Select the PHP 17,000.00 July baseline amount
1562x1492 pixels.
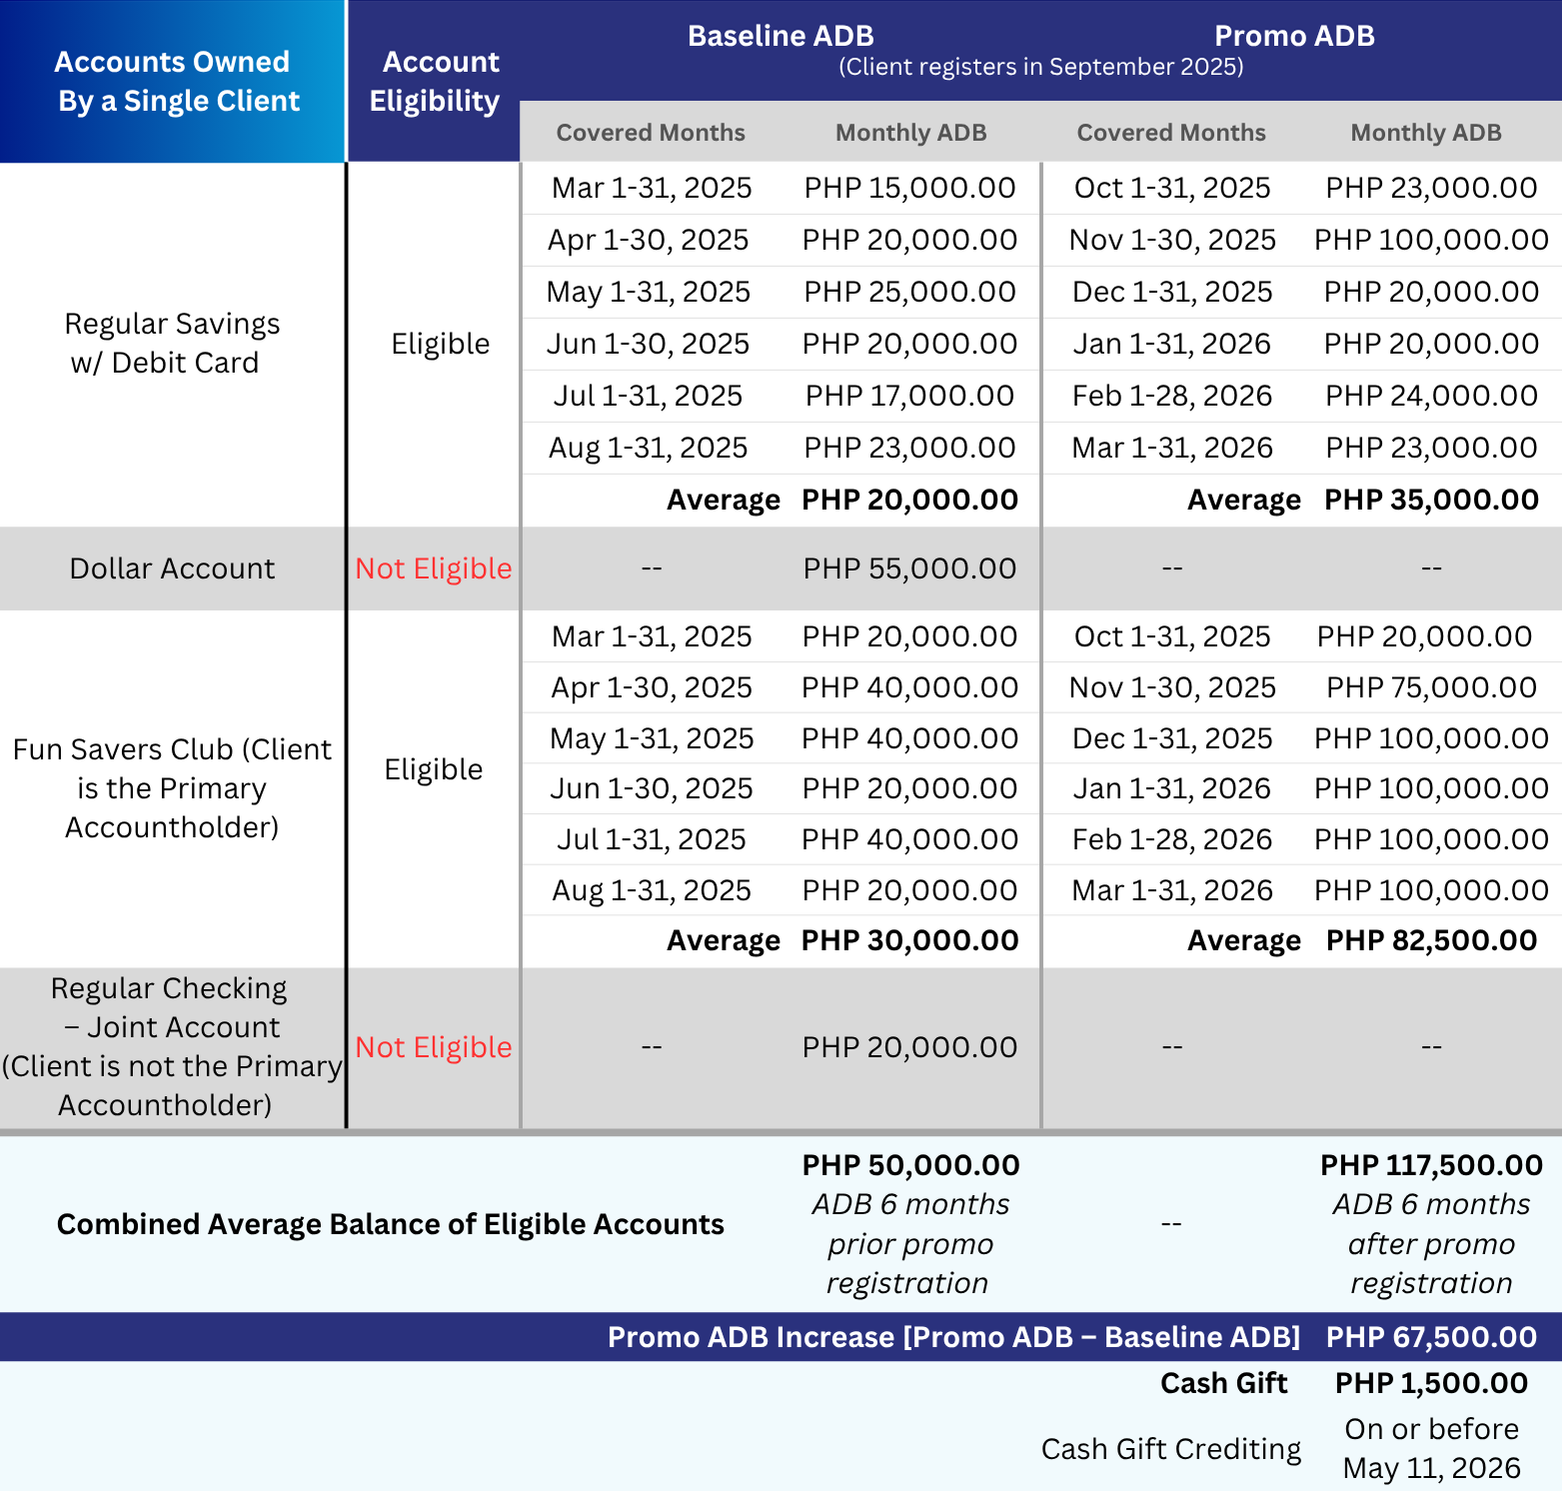pos(909,396)
